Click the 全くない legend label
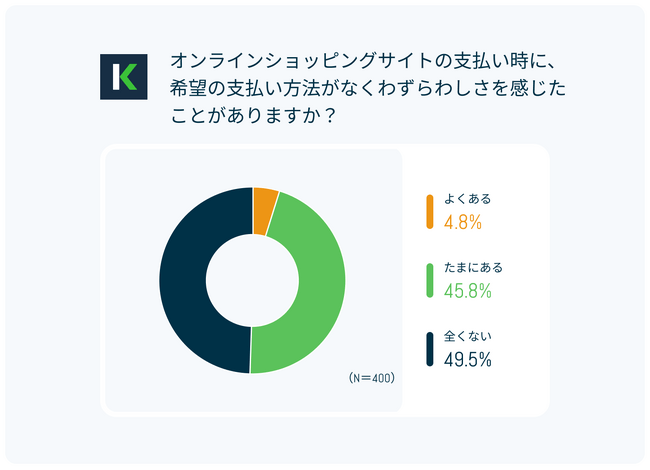The width and height of the screenshot is (650, 470). pos(468,336)
